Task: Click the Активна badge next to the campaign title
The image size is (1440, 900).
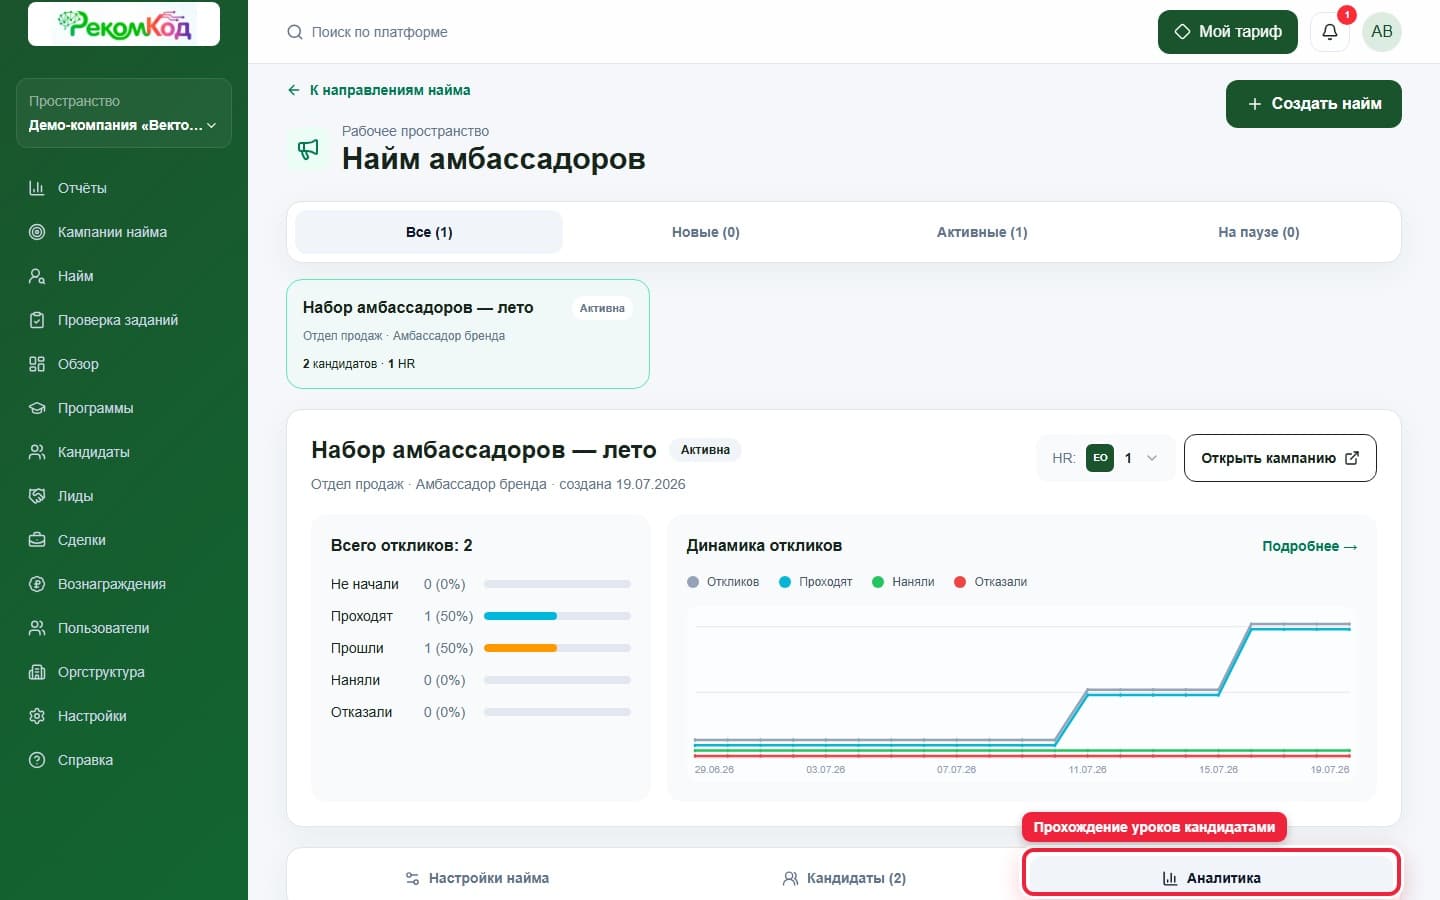Action: pyautogui.click(x=705, y=450)
